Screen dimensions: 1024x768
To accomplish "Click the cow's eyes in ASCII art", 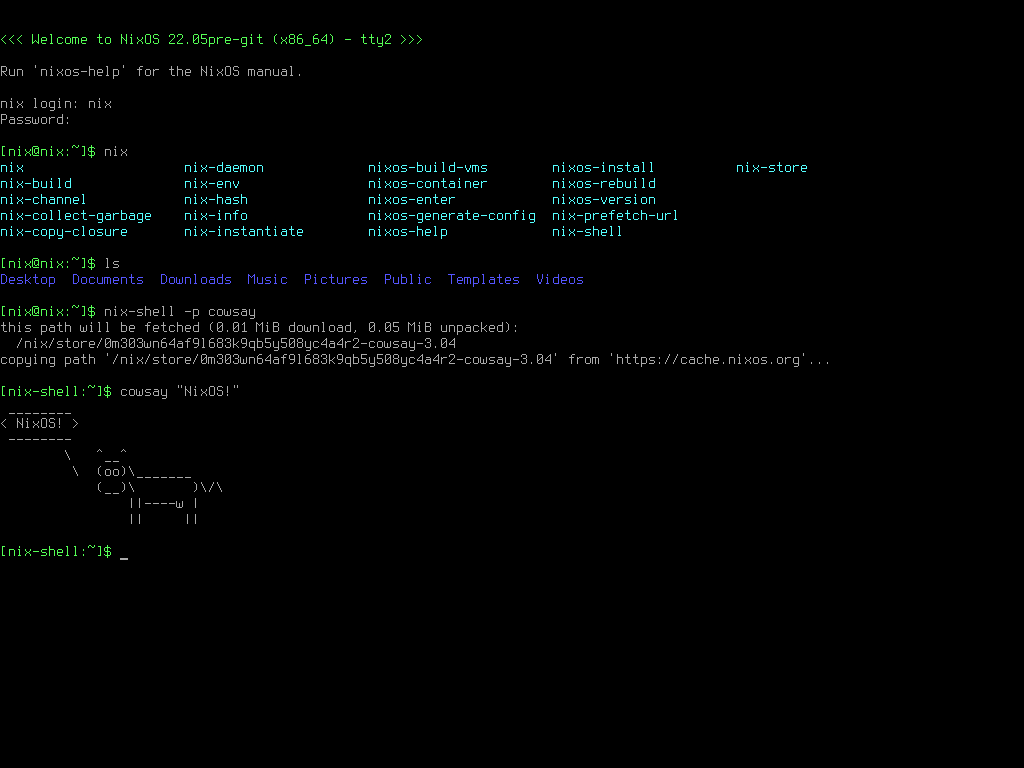I will click(112, 472).
